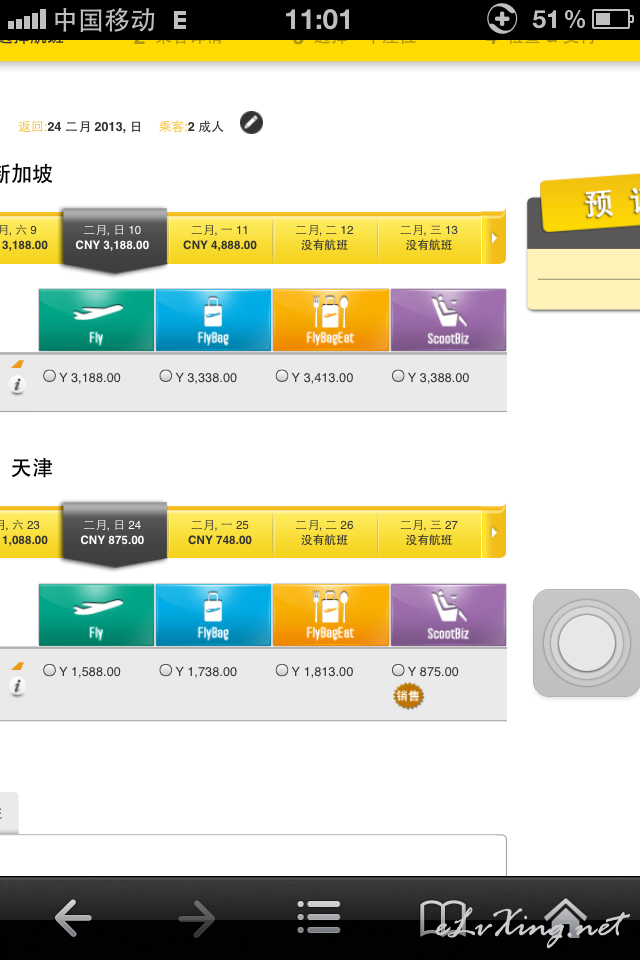Select Fly fare type for Tianjin flight
Screen dimensions: 640x960
click(x=96, y=615)
